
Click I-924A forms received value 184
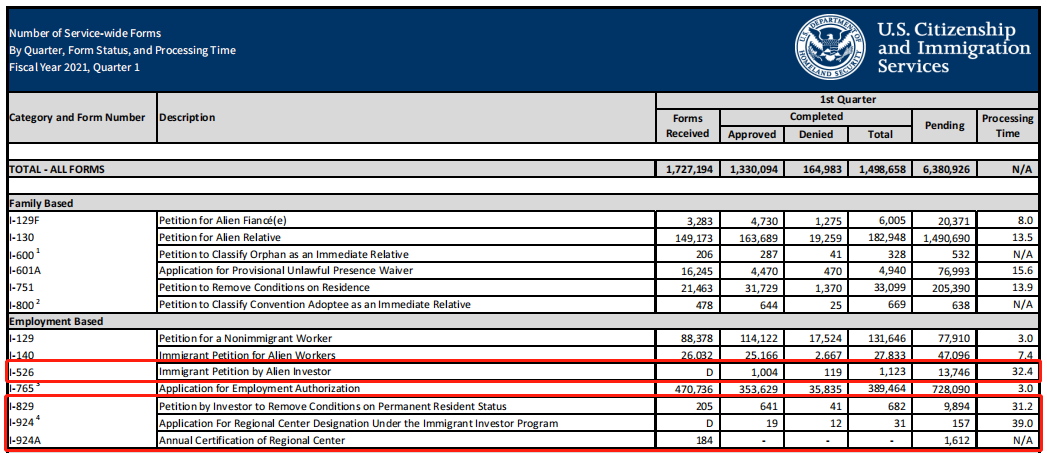[702, 440]
